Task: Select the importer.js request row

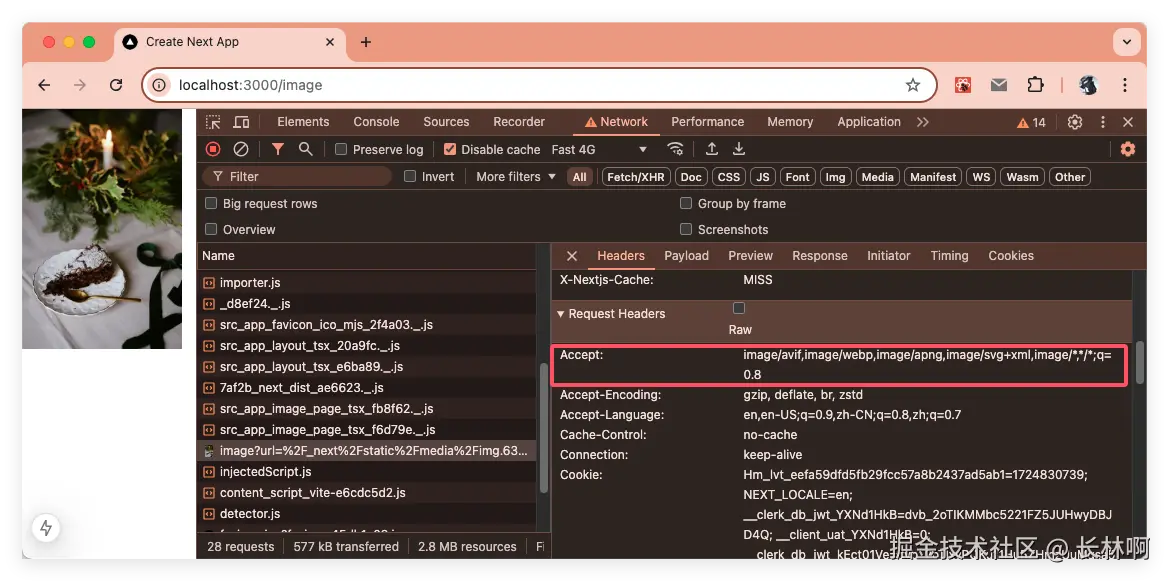Action: [367, 283]
